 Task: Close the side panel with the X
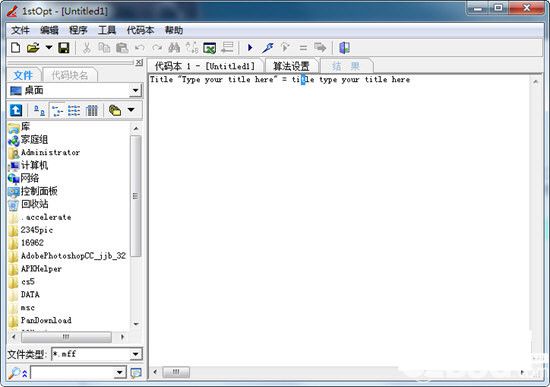[x=139, y=62]
